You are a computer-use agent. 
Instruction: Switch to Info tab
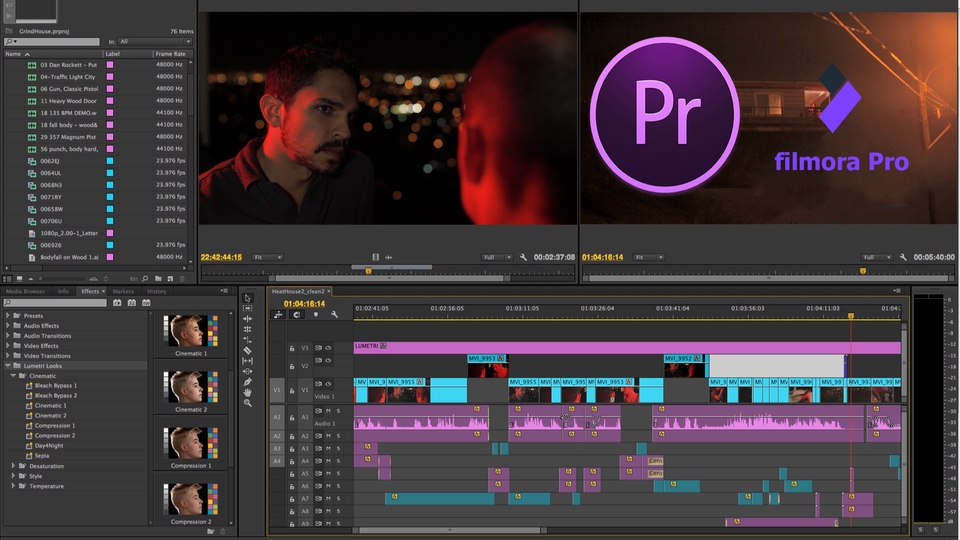point(63,291)
